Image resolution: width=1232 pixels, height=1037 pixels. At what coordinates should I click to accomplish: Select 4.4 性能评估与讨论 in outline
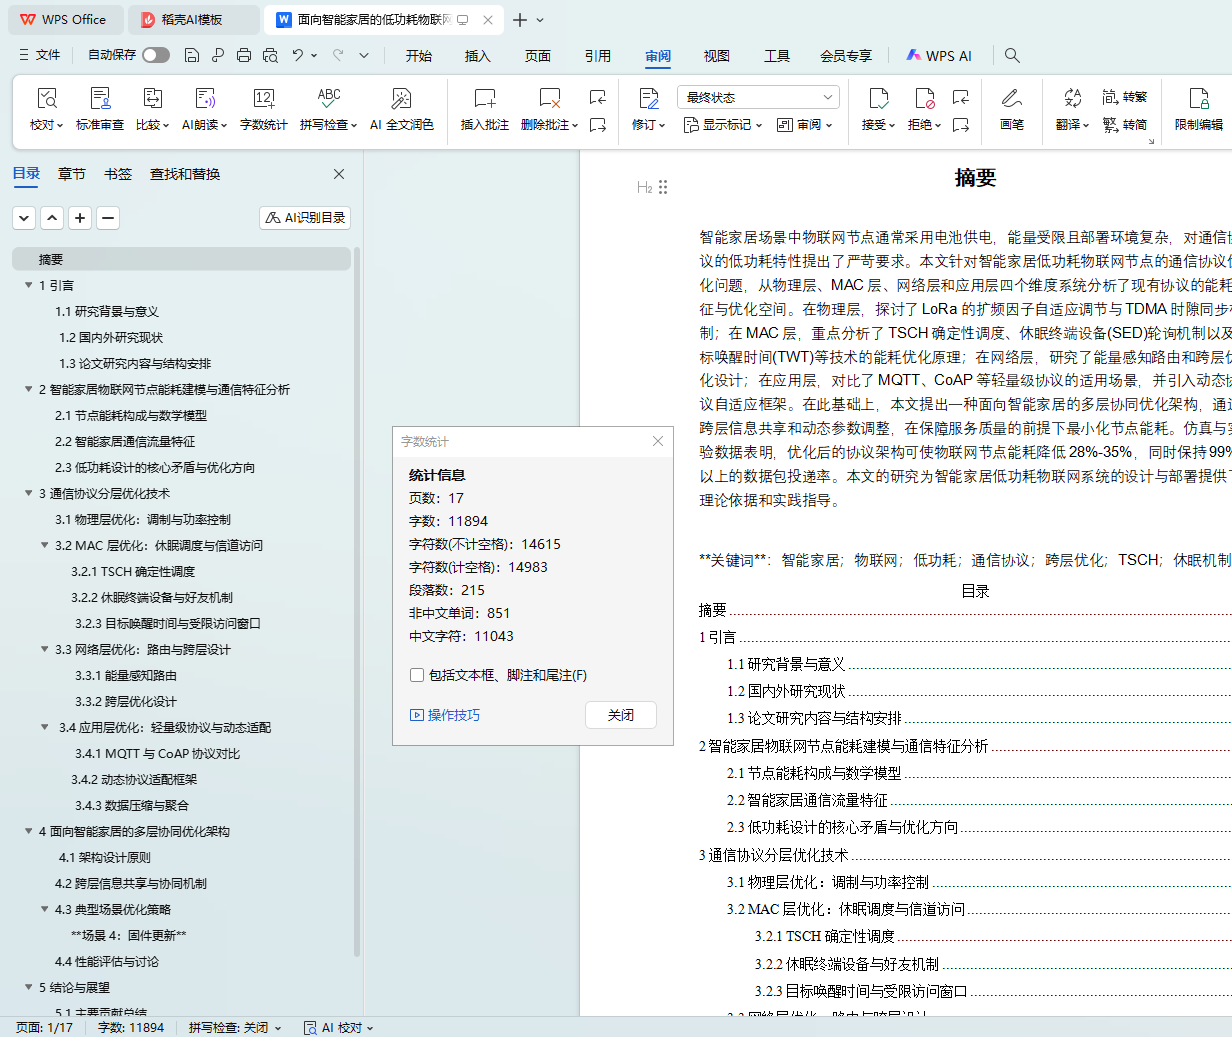pyautogui.click(x=107, y=961)
